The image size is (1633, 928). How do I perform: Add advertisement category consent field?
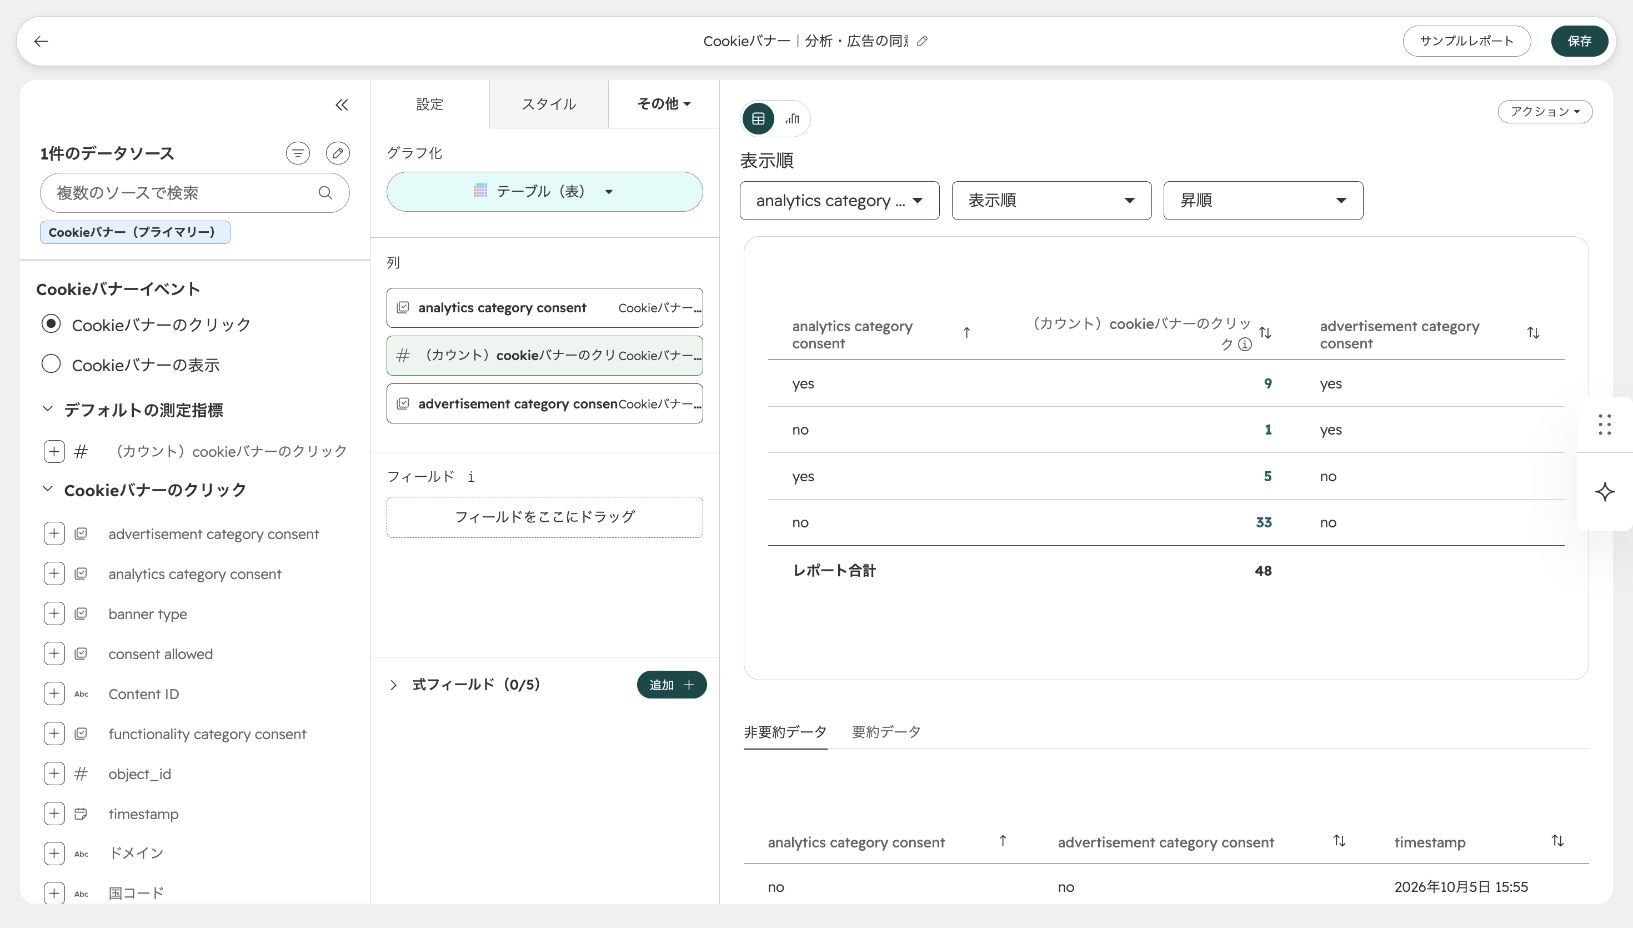coord(54,534)
